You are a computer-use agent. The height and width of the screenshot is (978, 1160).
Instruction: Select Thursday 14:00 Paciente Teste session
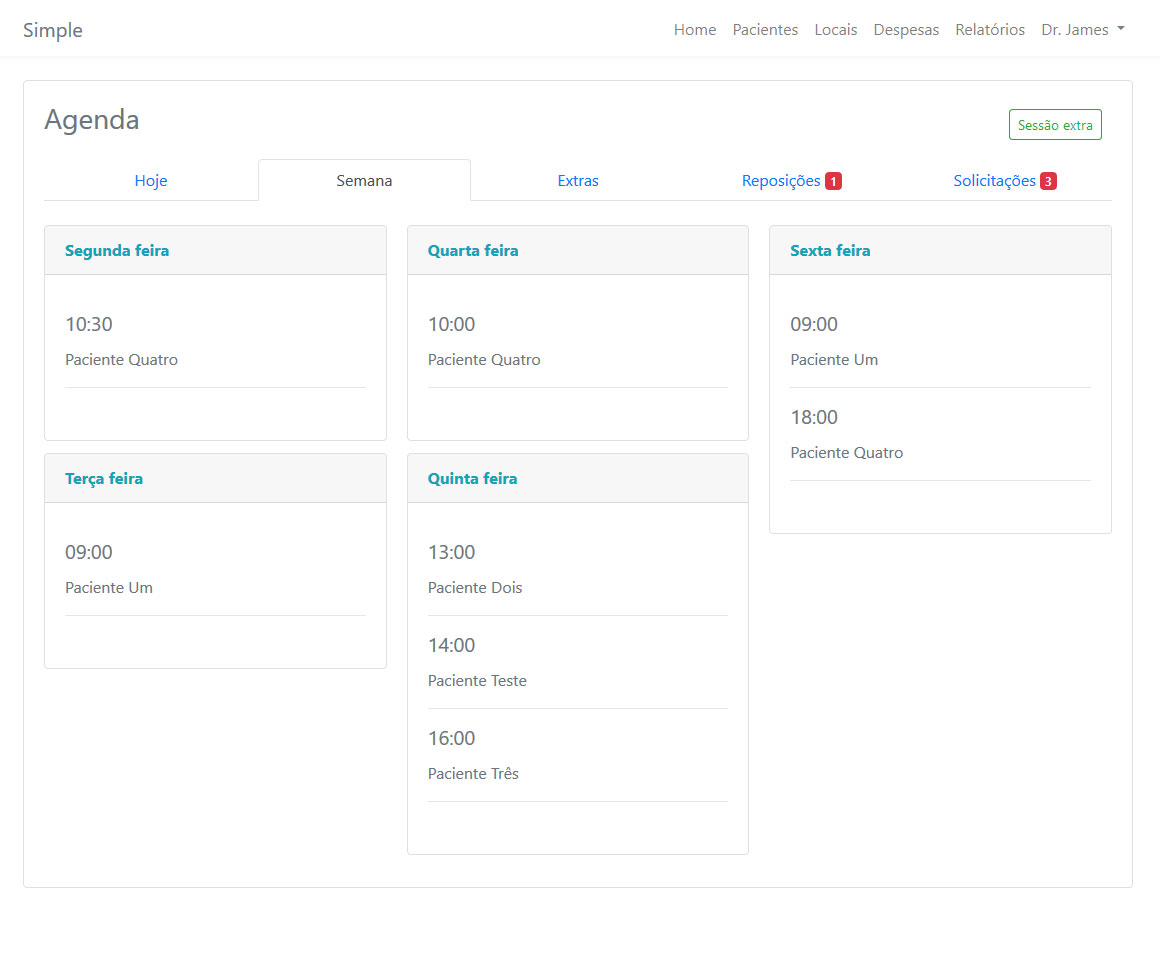click(477, 663)
